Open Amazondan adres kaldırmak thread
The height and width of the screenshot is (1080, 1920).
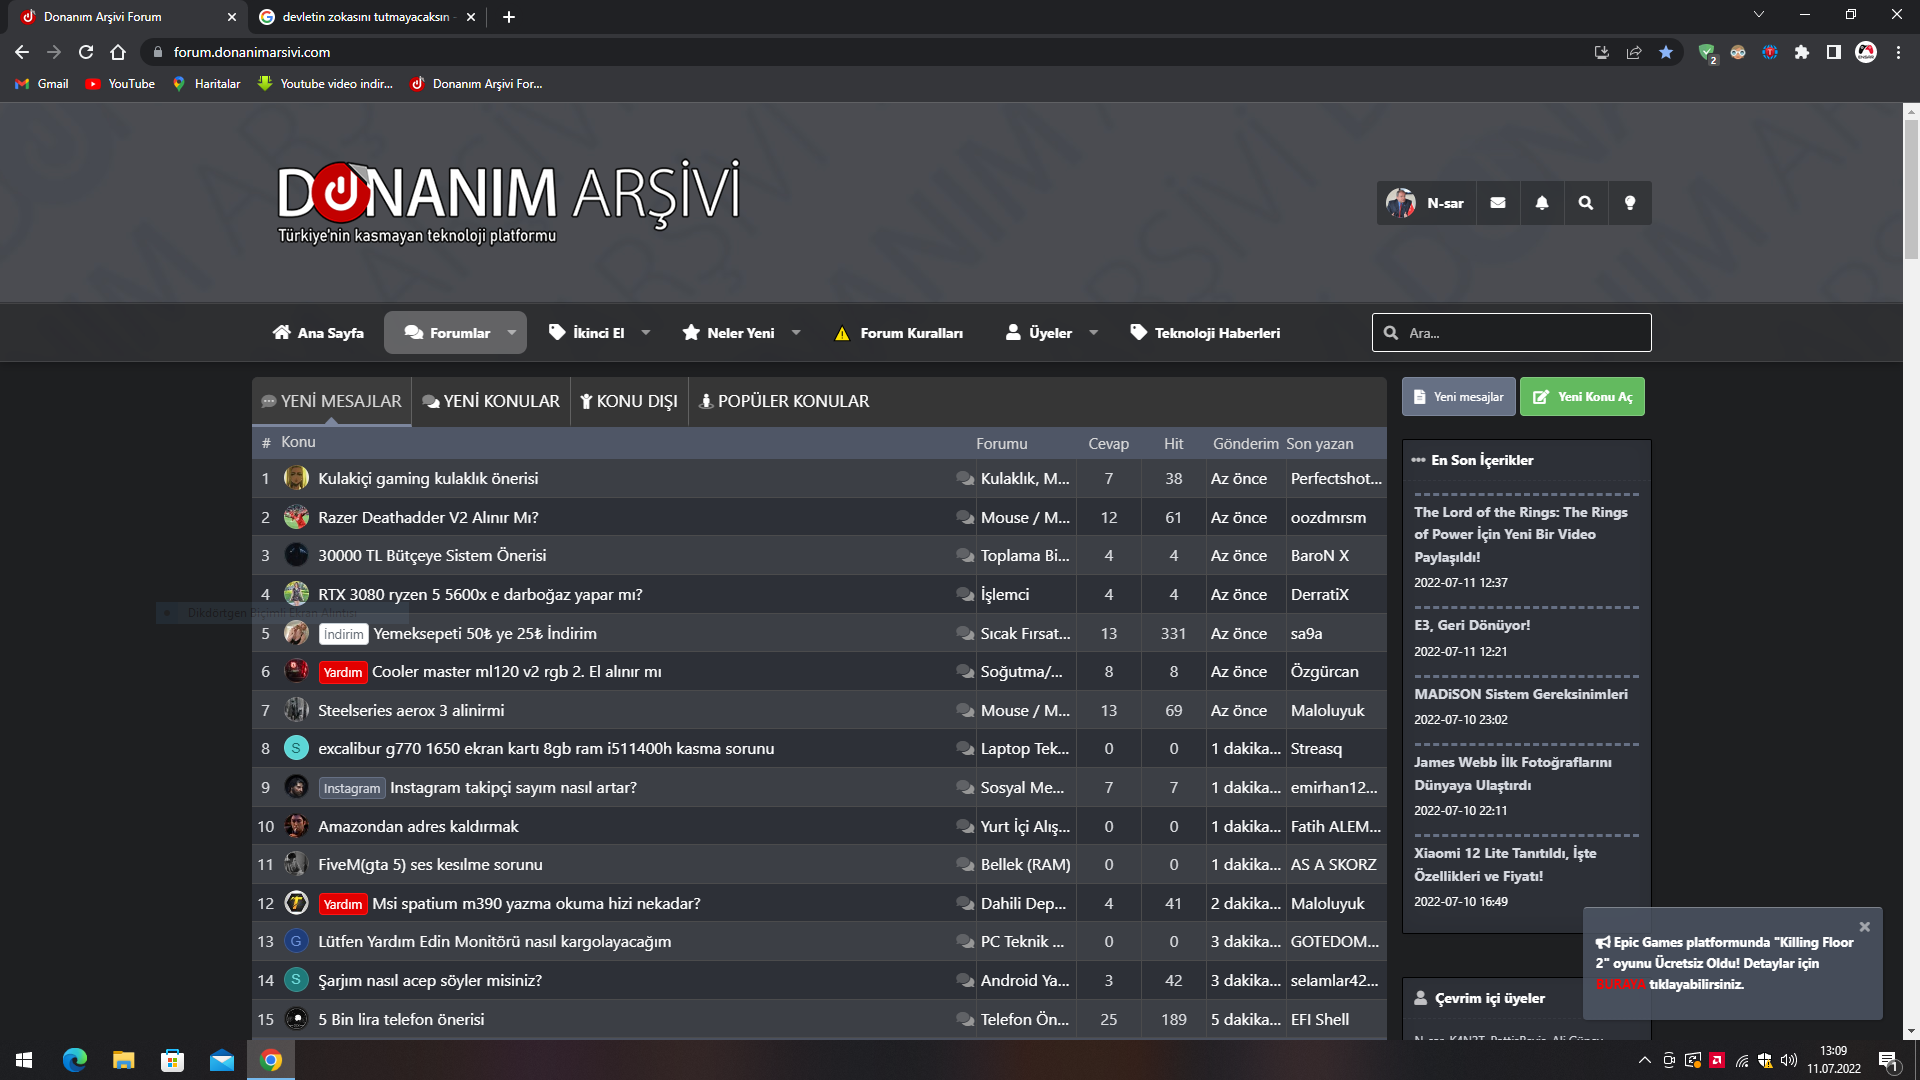[x=418, y=826]
